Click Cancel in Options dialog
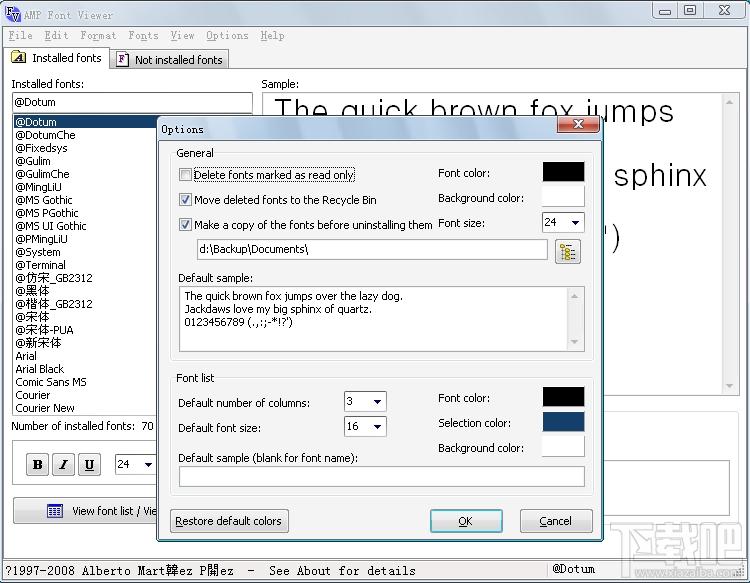 click(556, 521)
